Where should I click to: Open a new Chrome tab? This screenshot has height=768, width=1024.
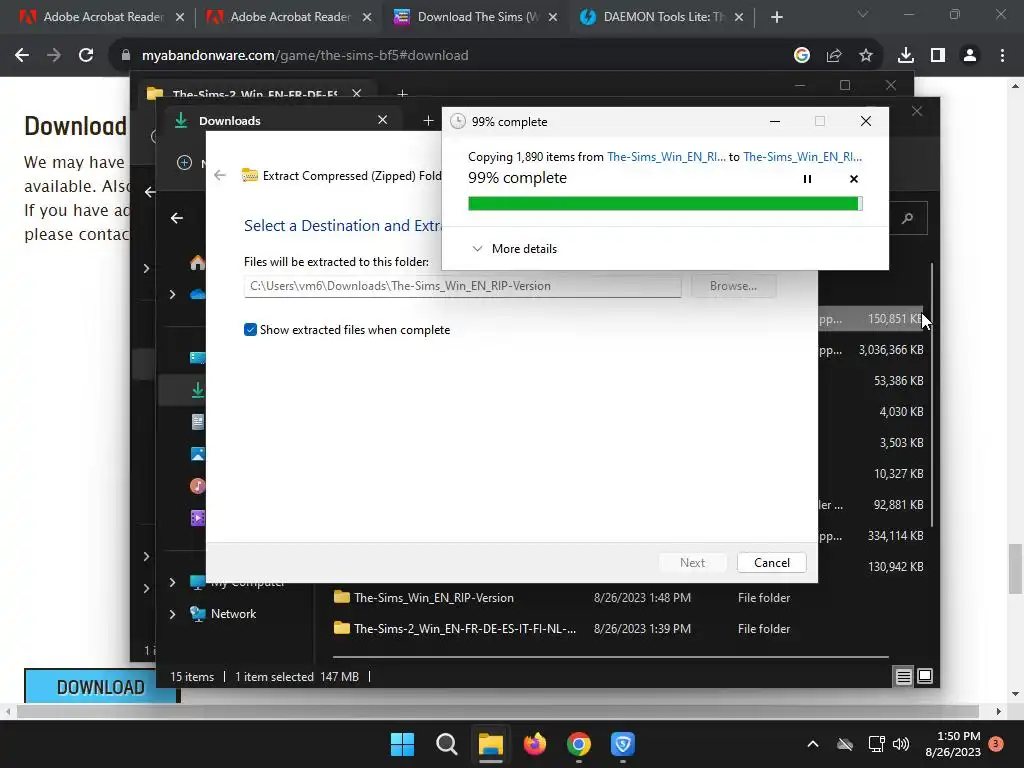click(776, 17)
